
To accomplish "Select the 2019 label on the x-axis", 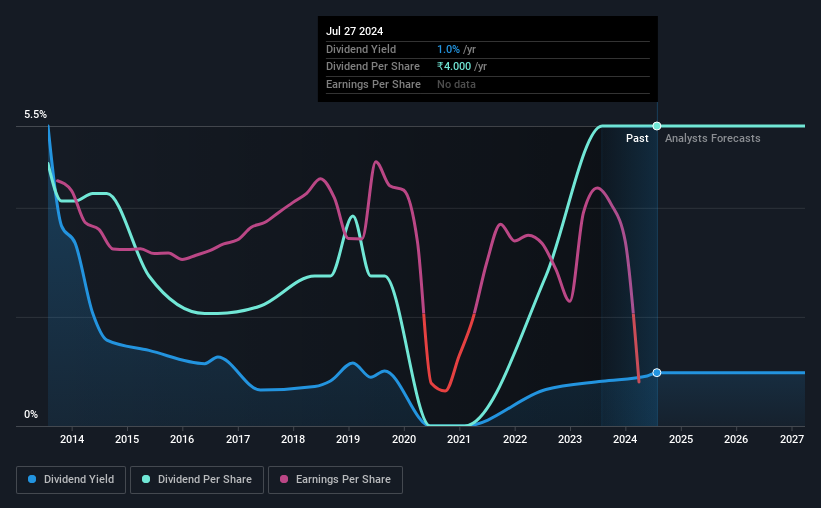I will pyautogui.click(x=348, y=439).
